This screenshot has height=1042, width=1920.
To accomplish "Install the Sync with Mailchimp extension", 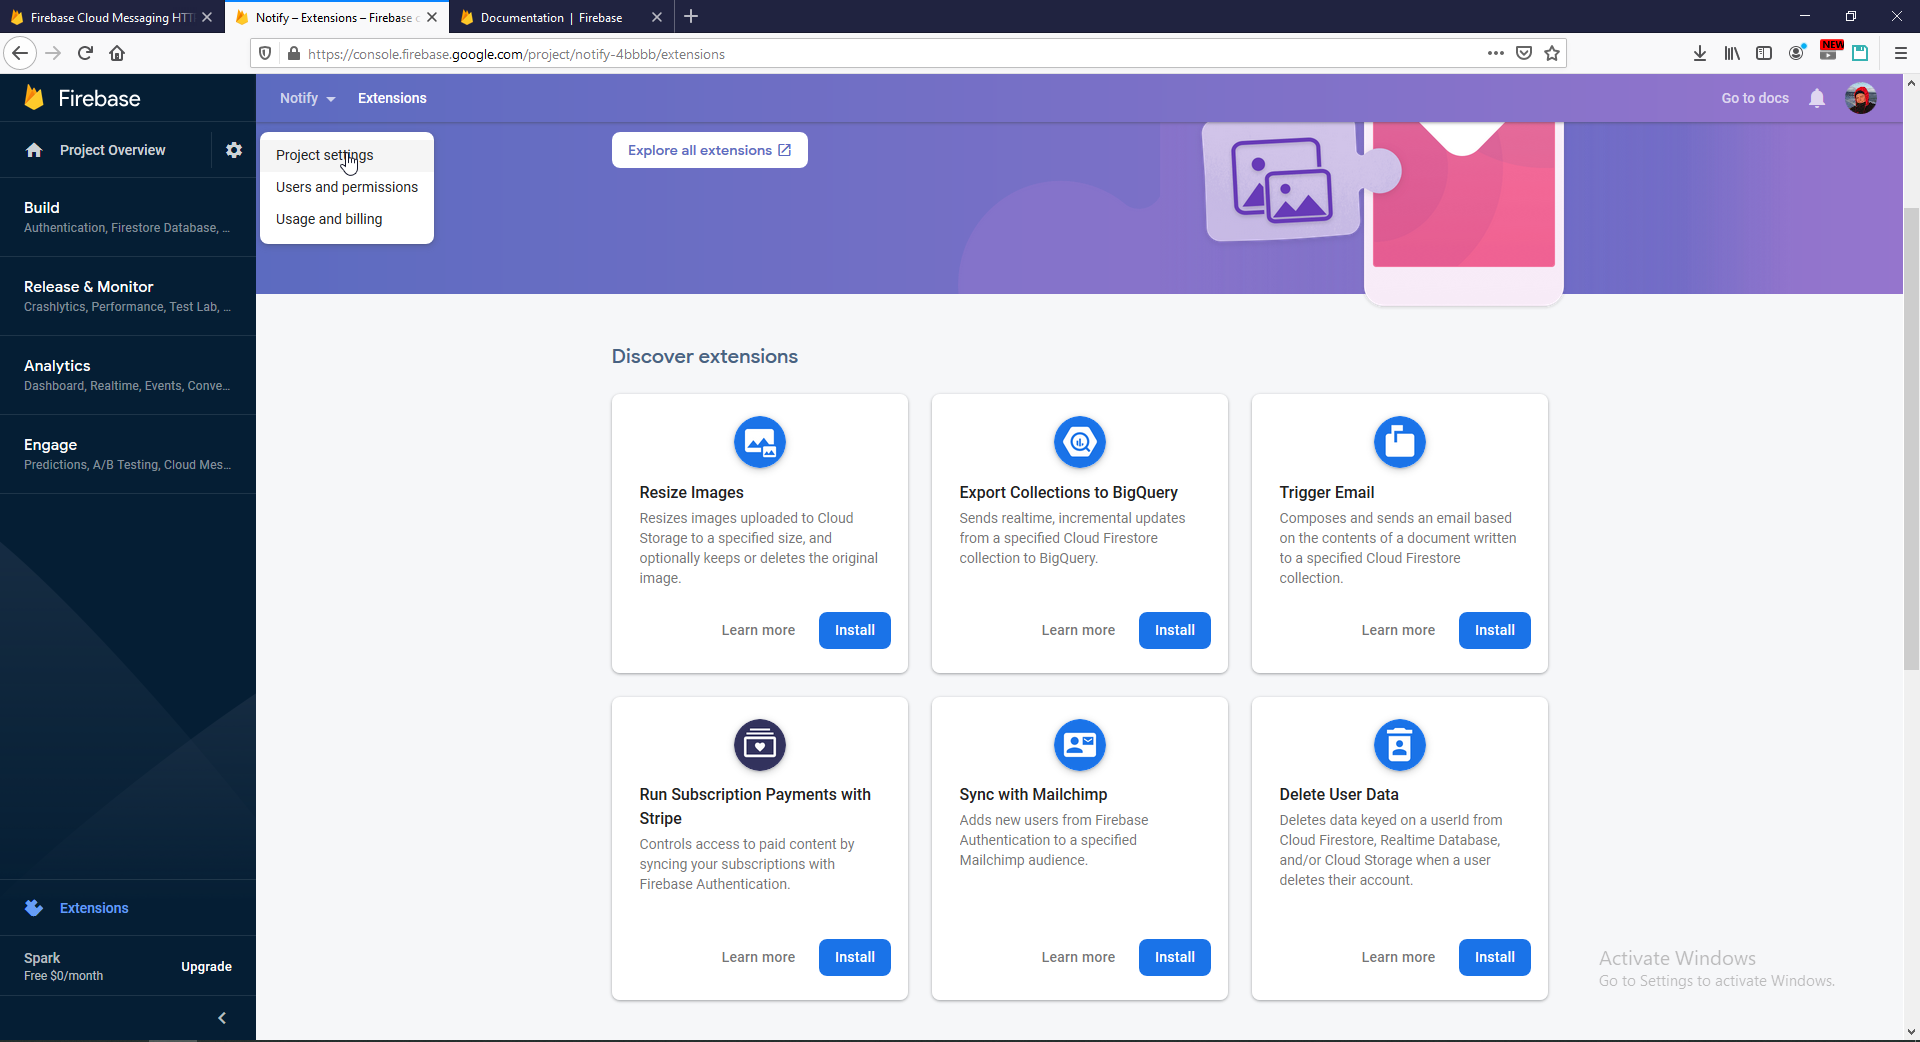I will [x=1175, y=957].
